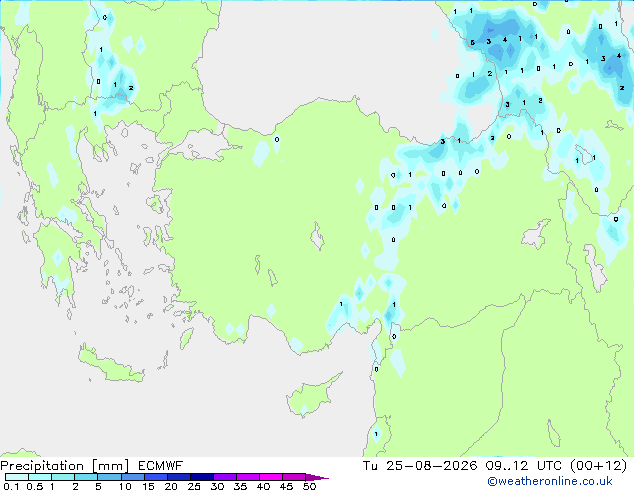Click the 30–35 mm purple swatch
Image resolution: width=634 pixels, height=490 pixels.
(x=224, y=477)
